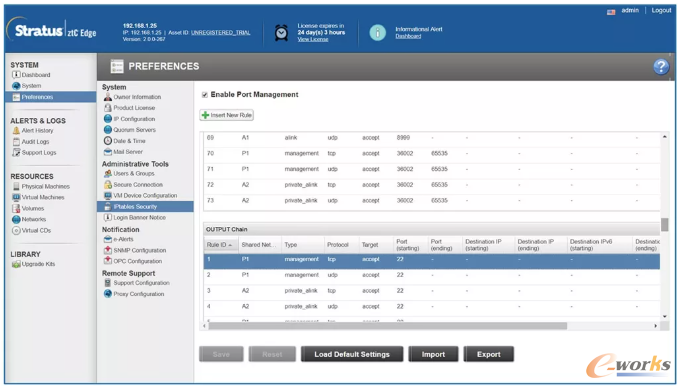681x388 pixels.
Task: Click the IP Configuration globe icon
Action: click(x=108, y=119)
